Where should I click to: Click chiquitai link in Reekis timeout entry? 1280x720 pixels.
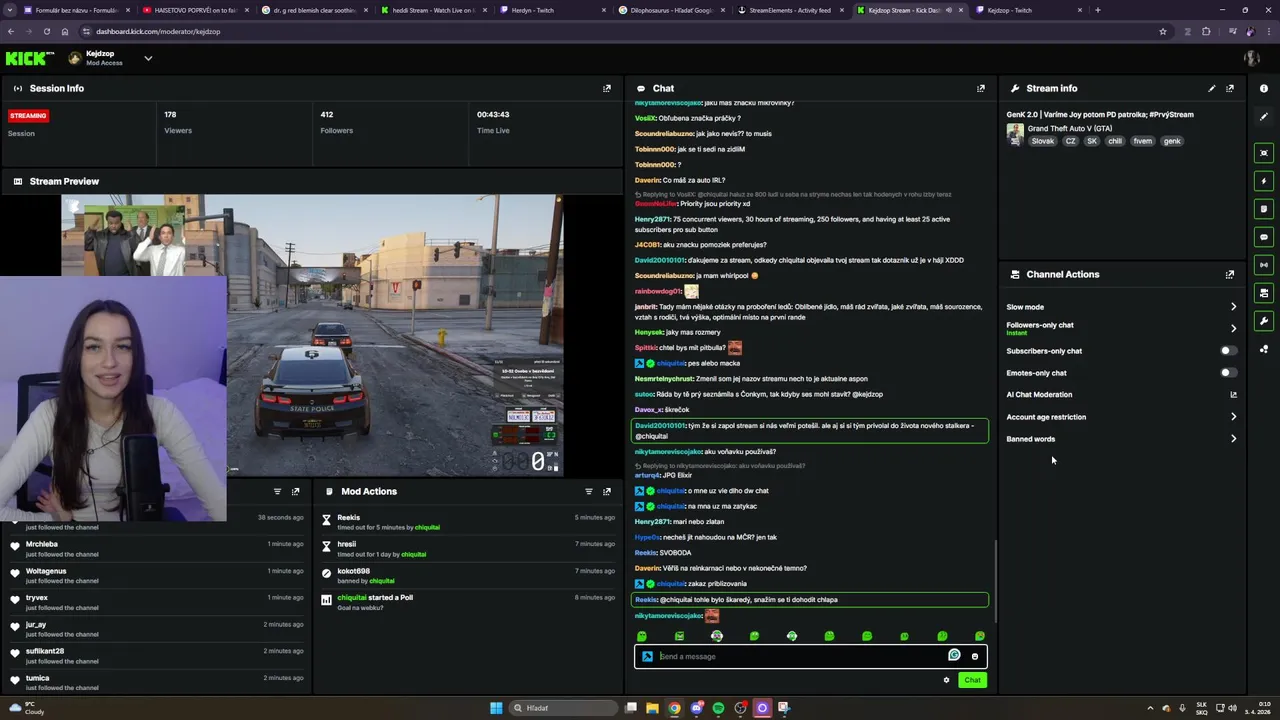pyautogui.click(x=427, y=527)
